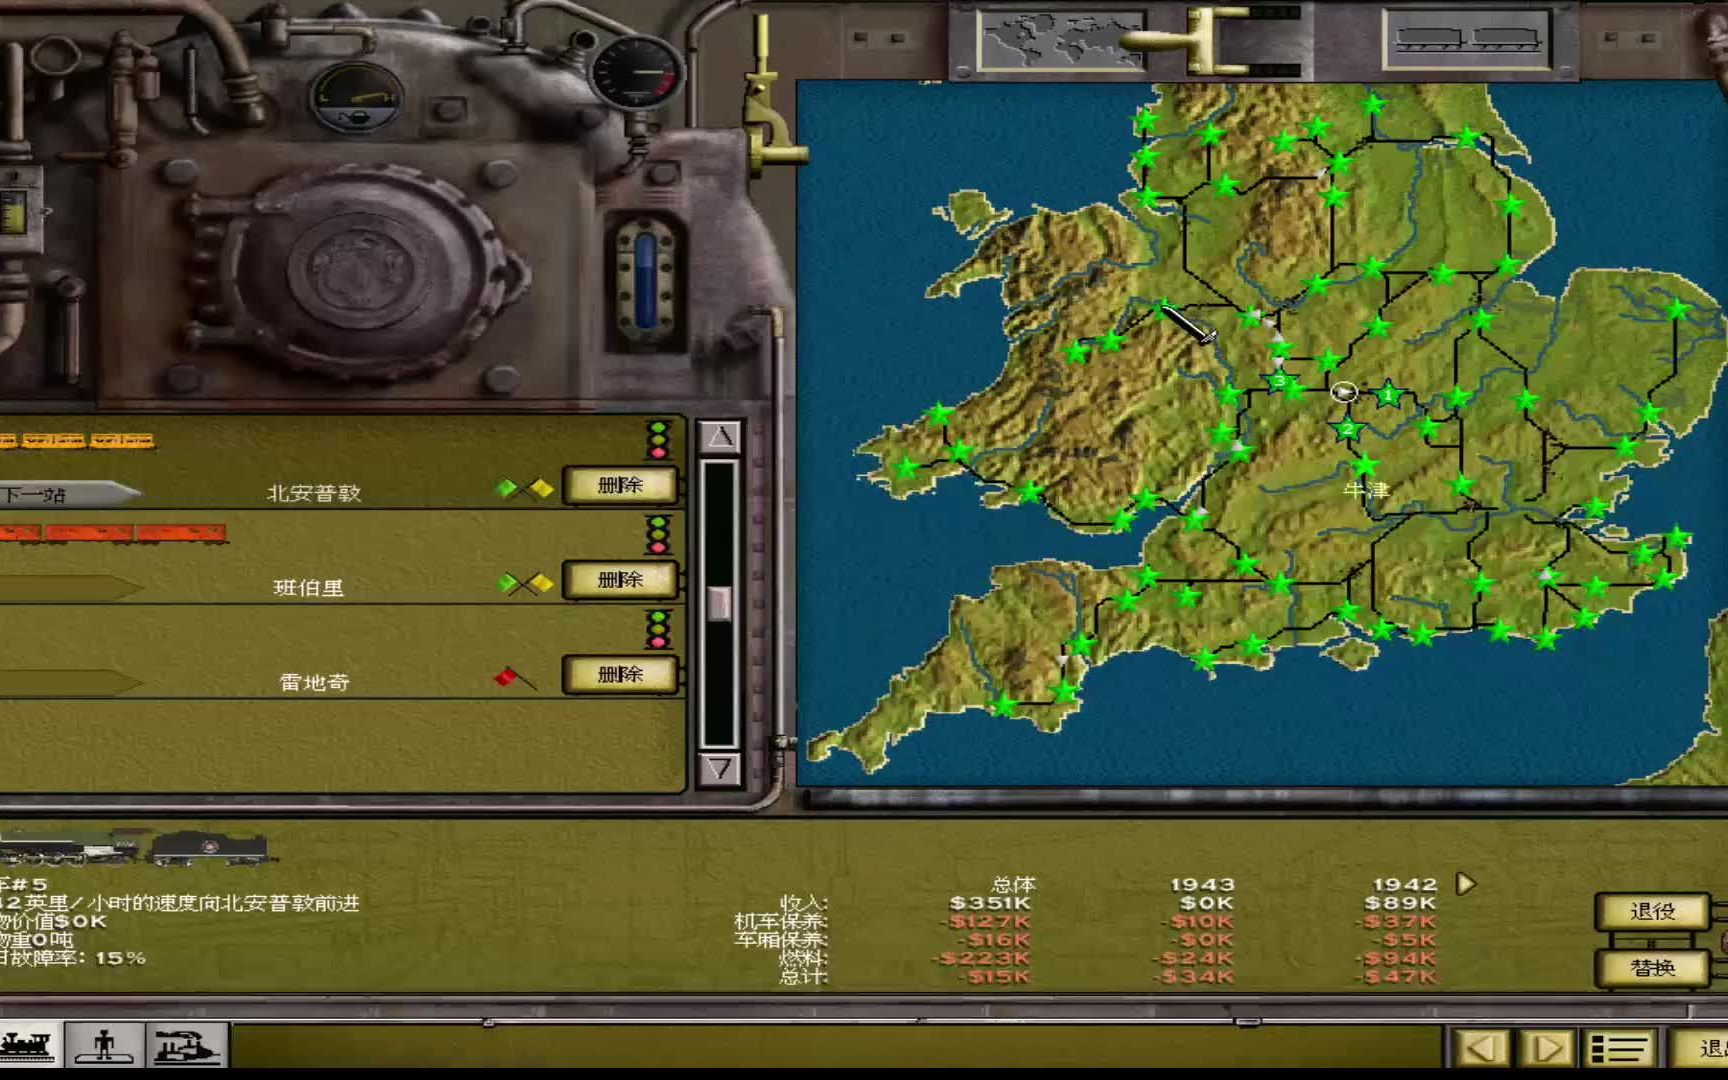Set 雷地奇 as next stop via its arrow slot

(68, 683)
